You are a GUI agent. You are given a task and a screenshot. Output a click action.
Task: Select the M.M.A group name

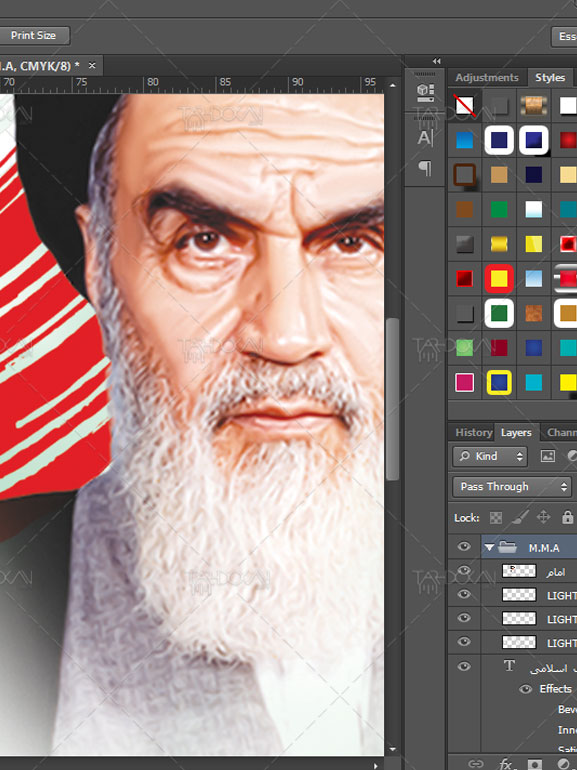point(544,548)
